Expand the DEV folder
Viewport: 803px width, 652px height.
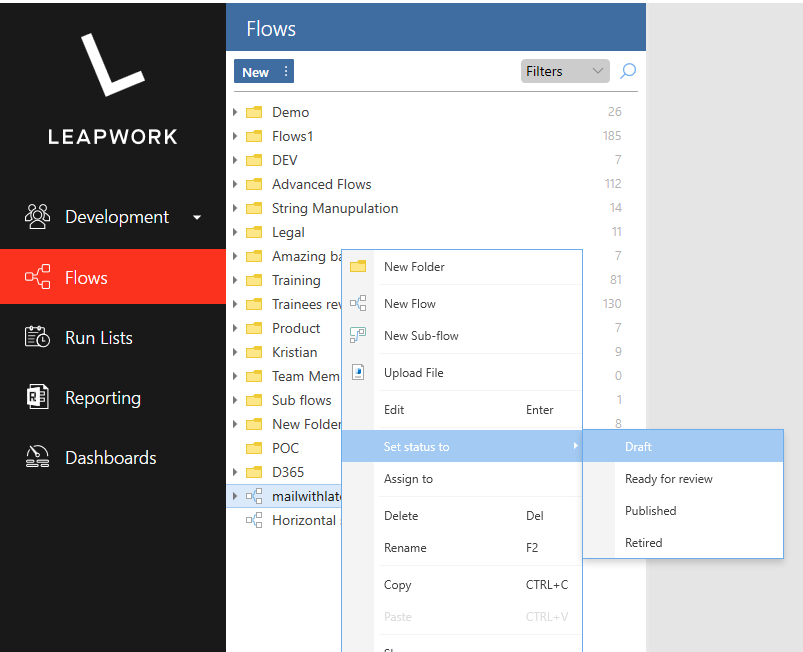pyautogui.click(x=235, y=160)
